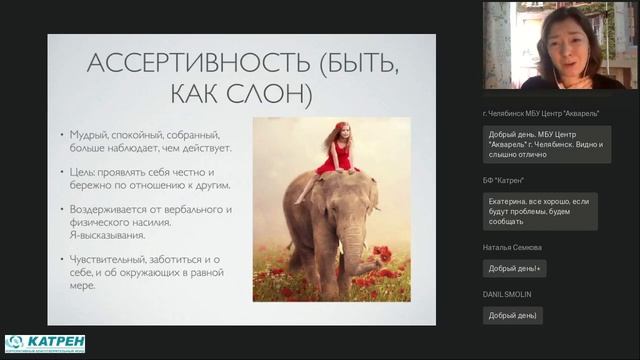Image resolution: width=640 pixels, height=360 pixels.
Task: Click chat message Видно и слышно отлично
Action: (547, 144)
